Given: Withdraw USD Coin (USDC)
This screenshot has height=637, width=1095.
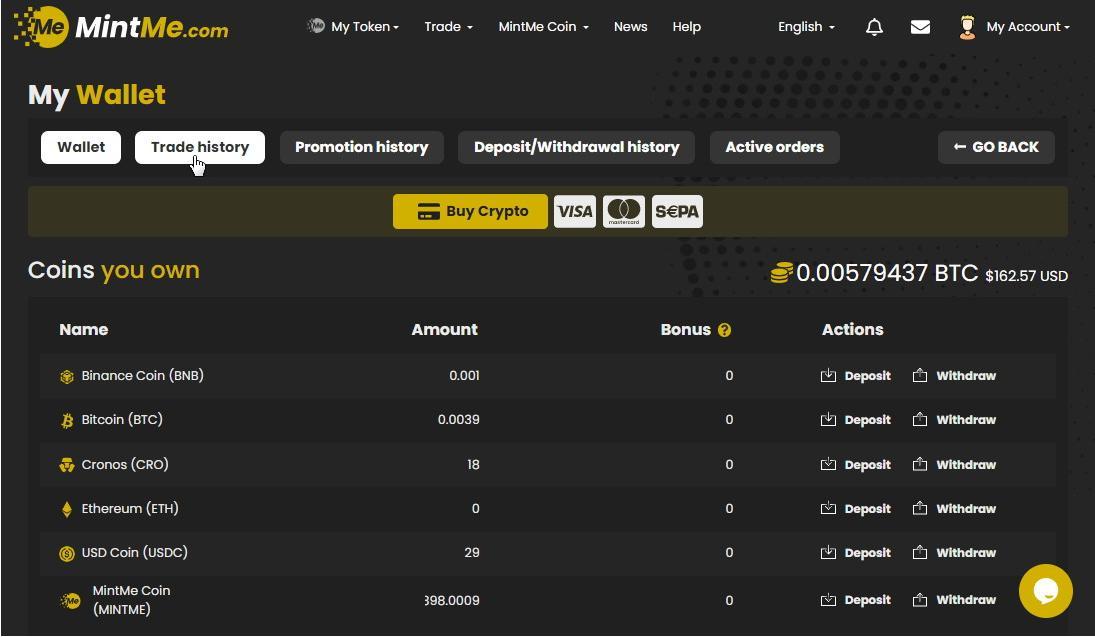Looking at the screenshot, I should 955,553.
